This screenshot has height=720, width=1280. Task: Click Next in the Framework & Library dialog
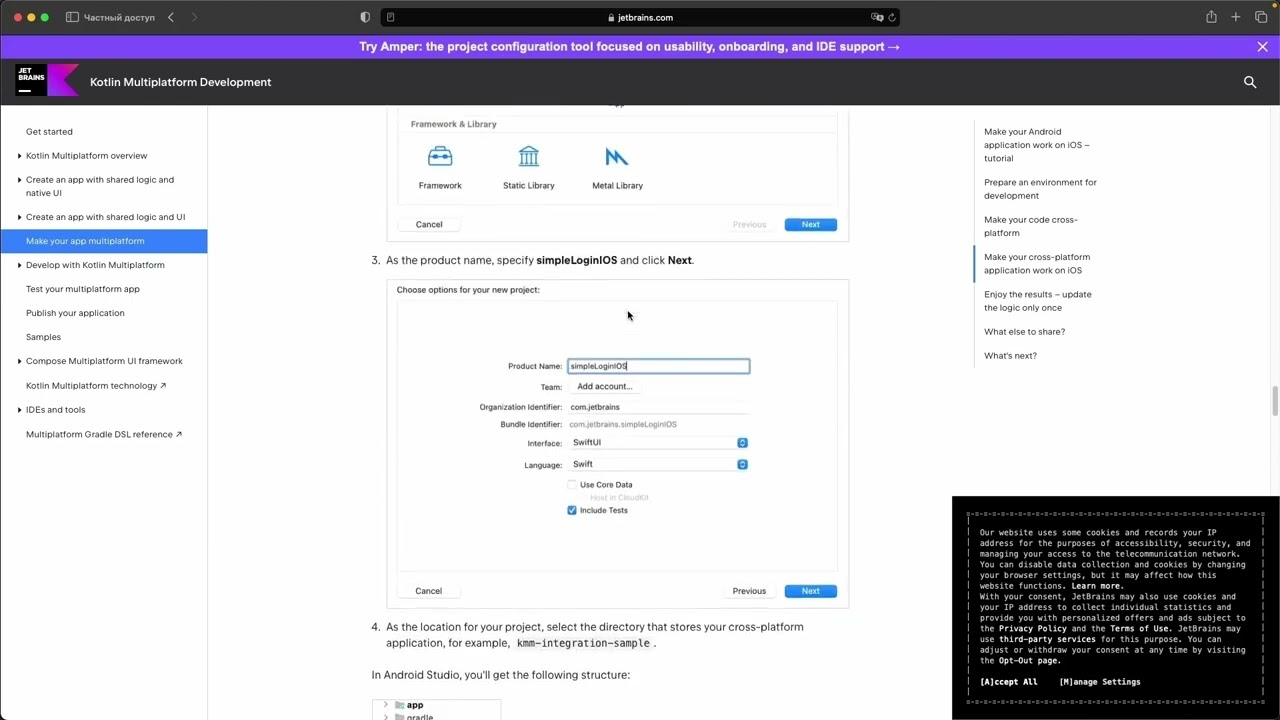point(810,224)
